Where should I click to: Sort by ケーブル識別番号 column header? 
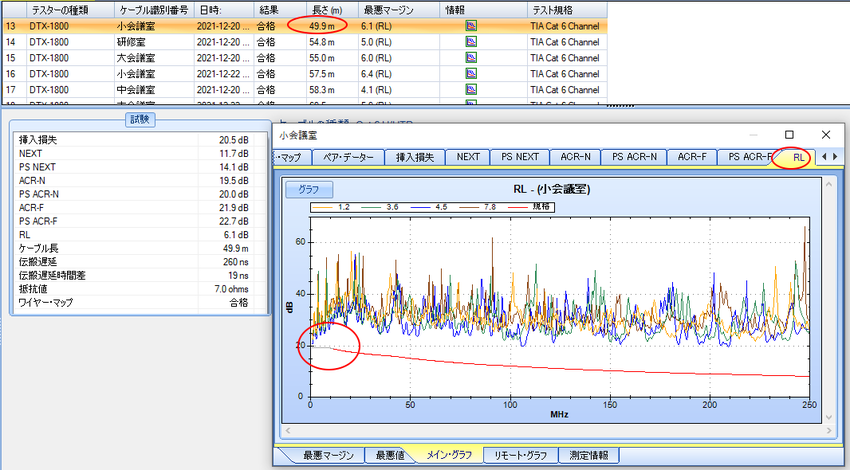(154, 10)
